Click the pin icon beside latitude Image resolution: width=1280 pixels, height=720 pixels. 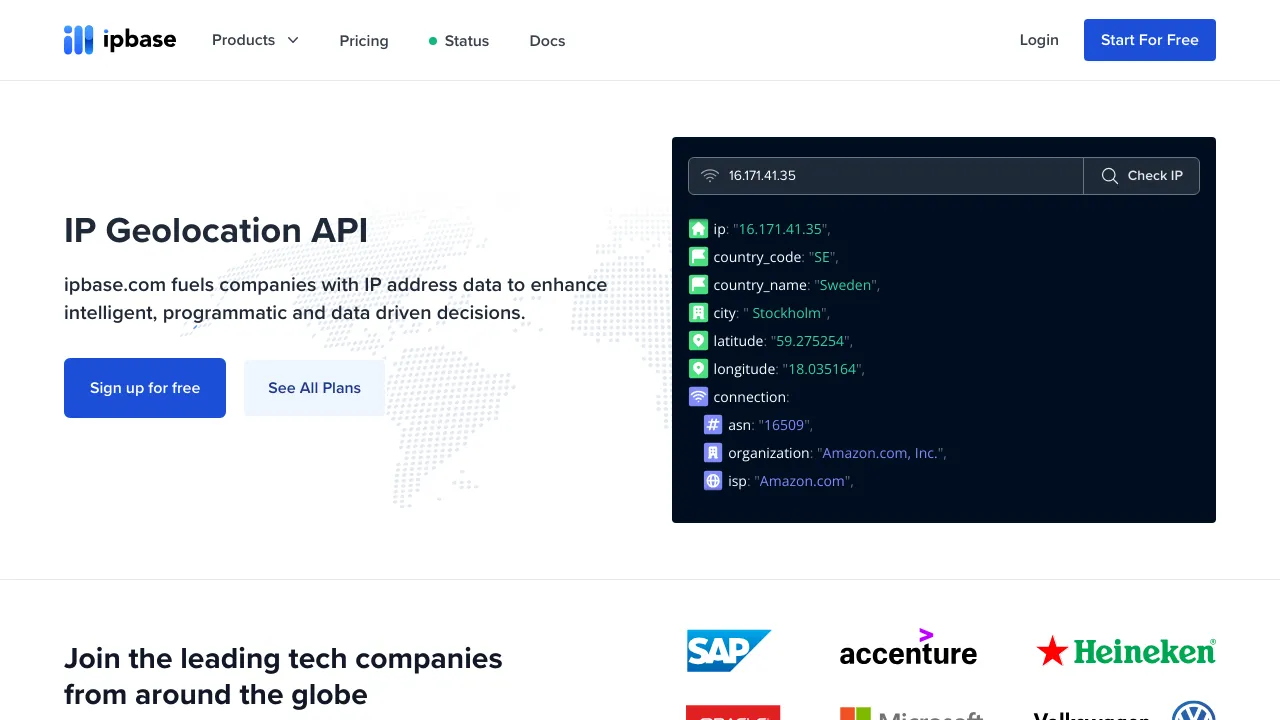[x=698, y=341]
